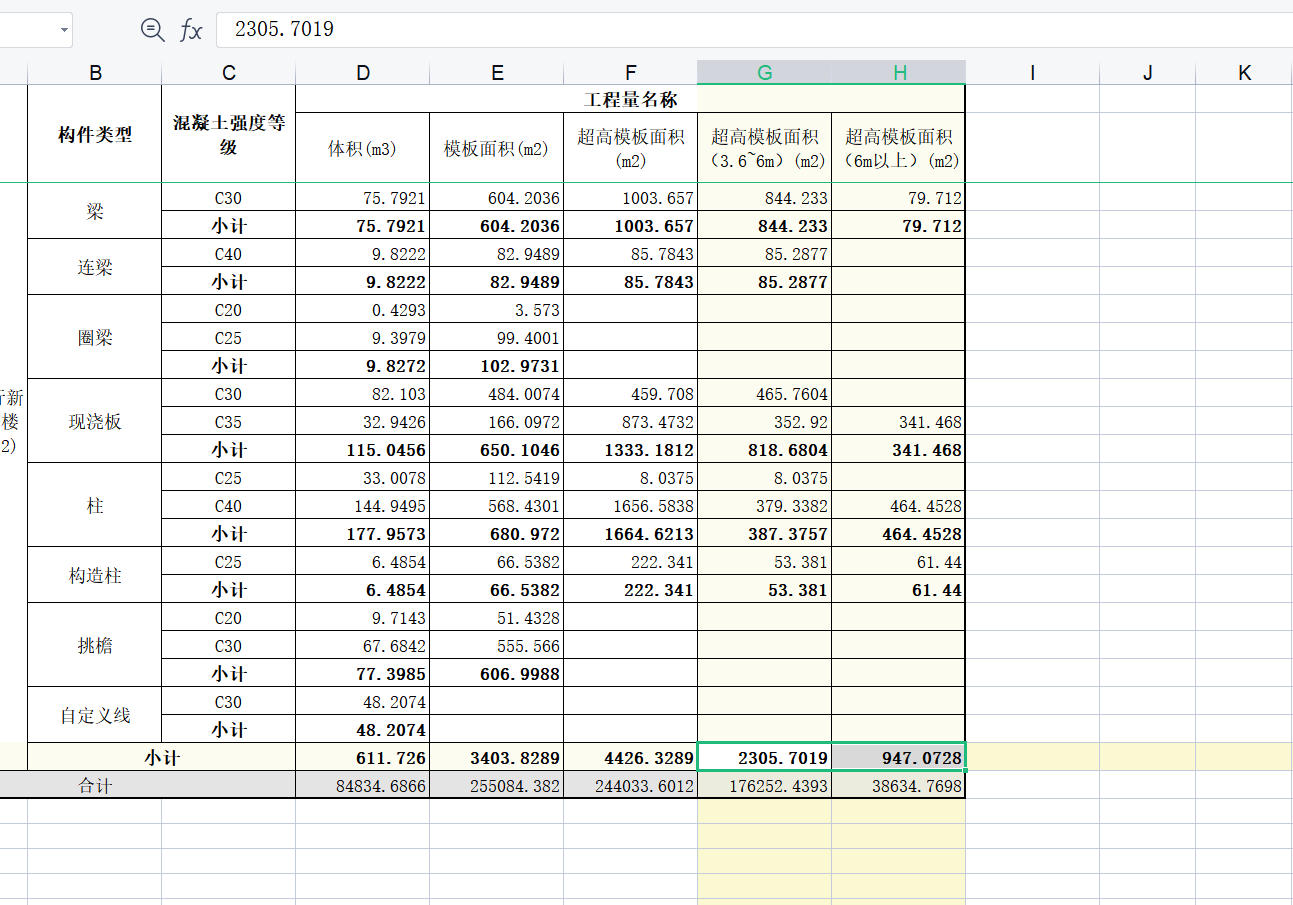Screen dimensions: 1293x905
Task: Click the cell with value 379.3382
Action: click(x=765, y=506)
